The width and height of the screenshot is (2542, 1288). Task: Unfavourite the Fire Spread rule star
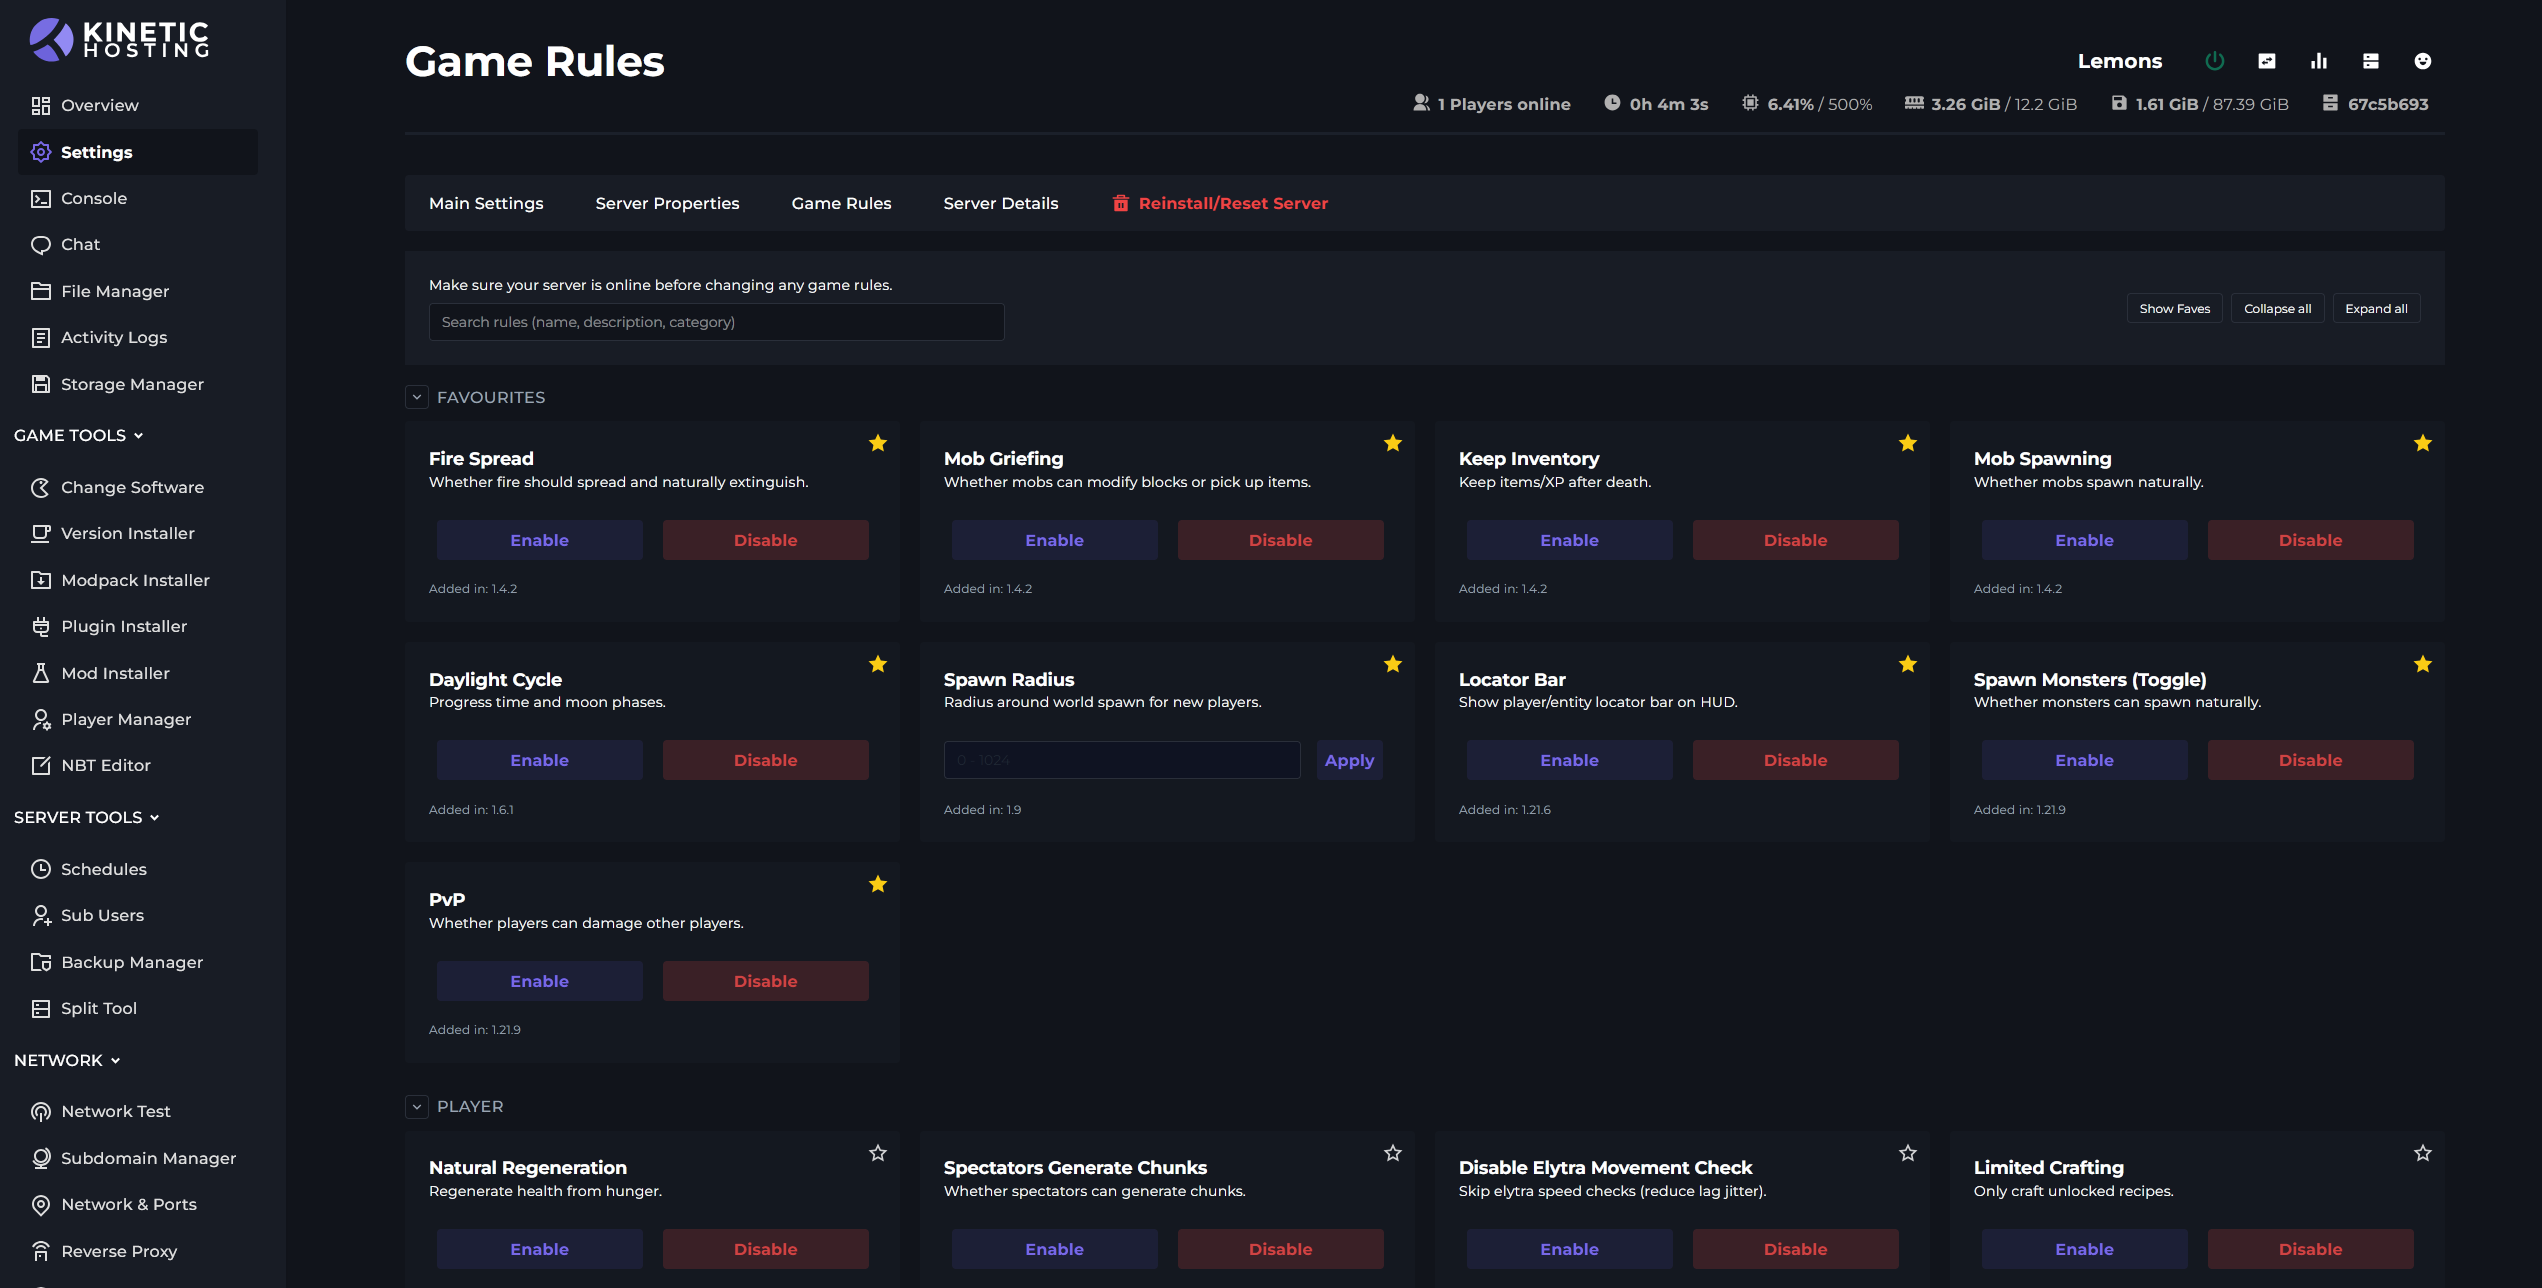(877, 443)
